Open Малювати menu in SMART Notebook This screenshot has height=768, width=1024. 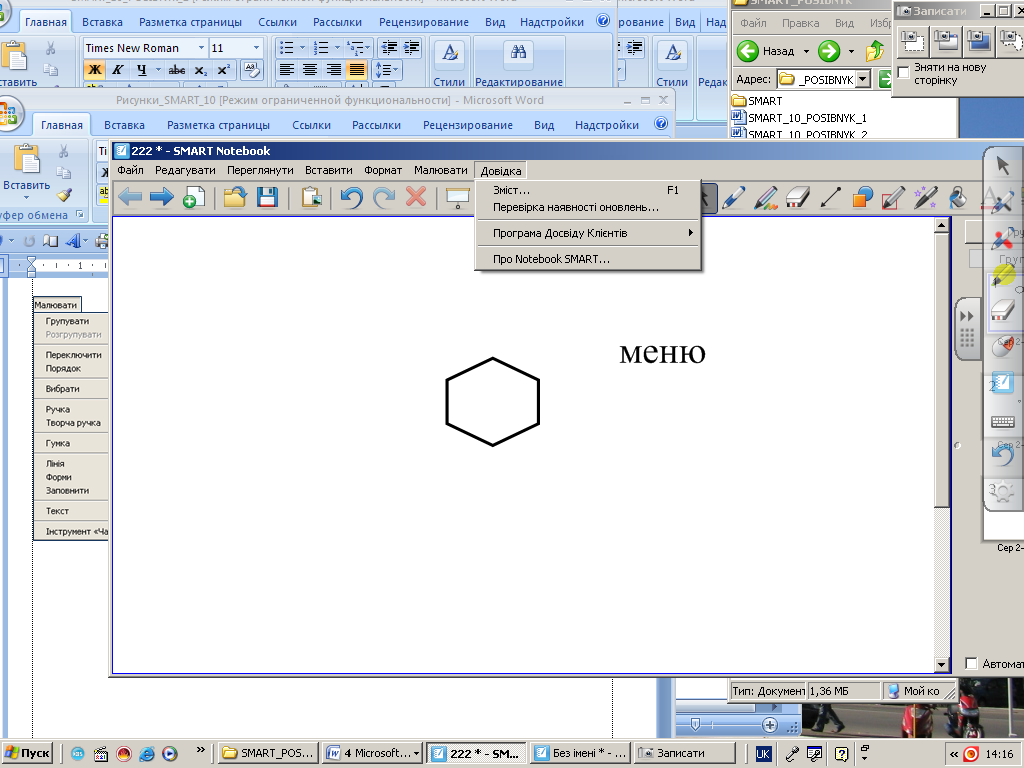click(441, 170)
